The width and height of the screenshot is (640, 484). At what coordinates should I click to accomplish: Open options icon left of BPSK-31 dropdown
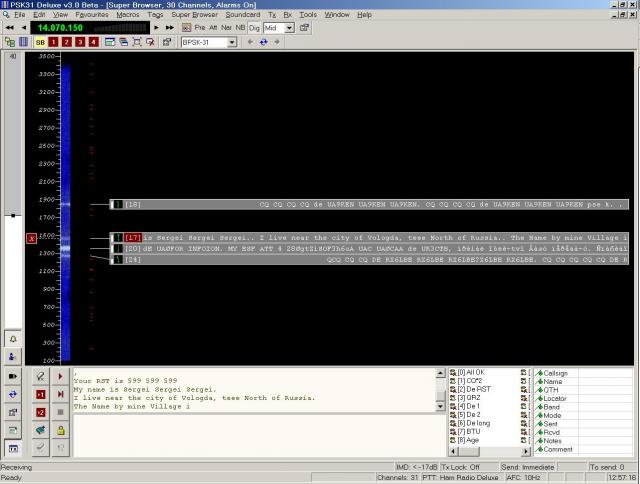point(167,42)
